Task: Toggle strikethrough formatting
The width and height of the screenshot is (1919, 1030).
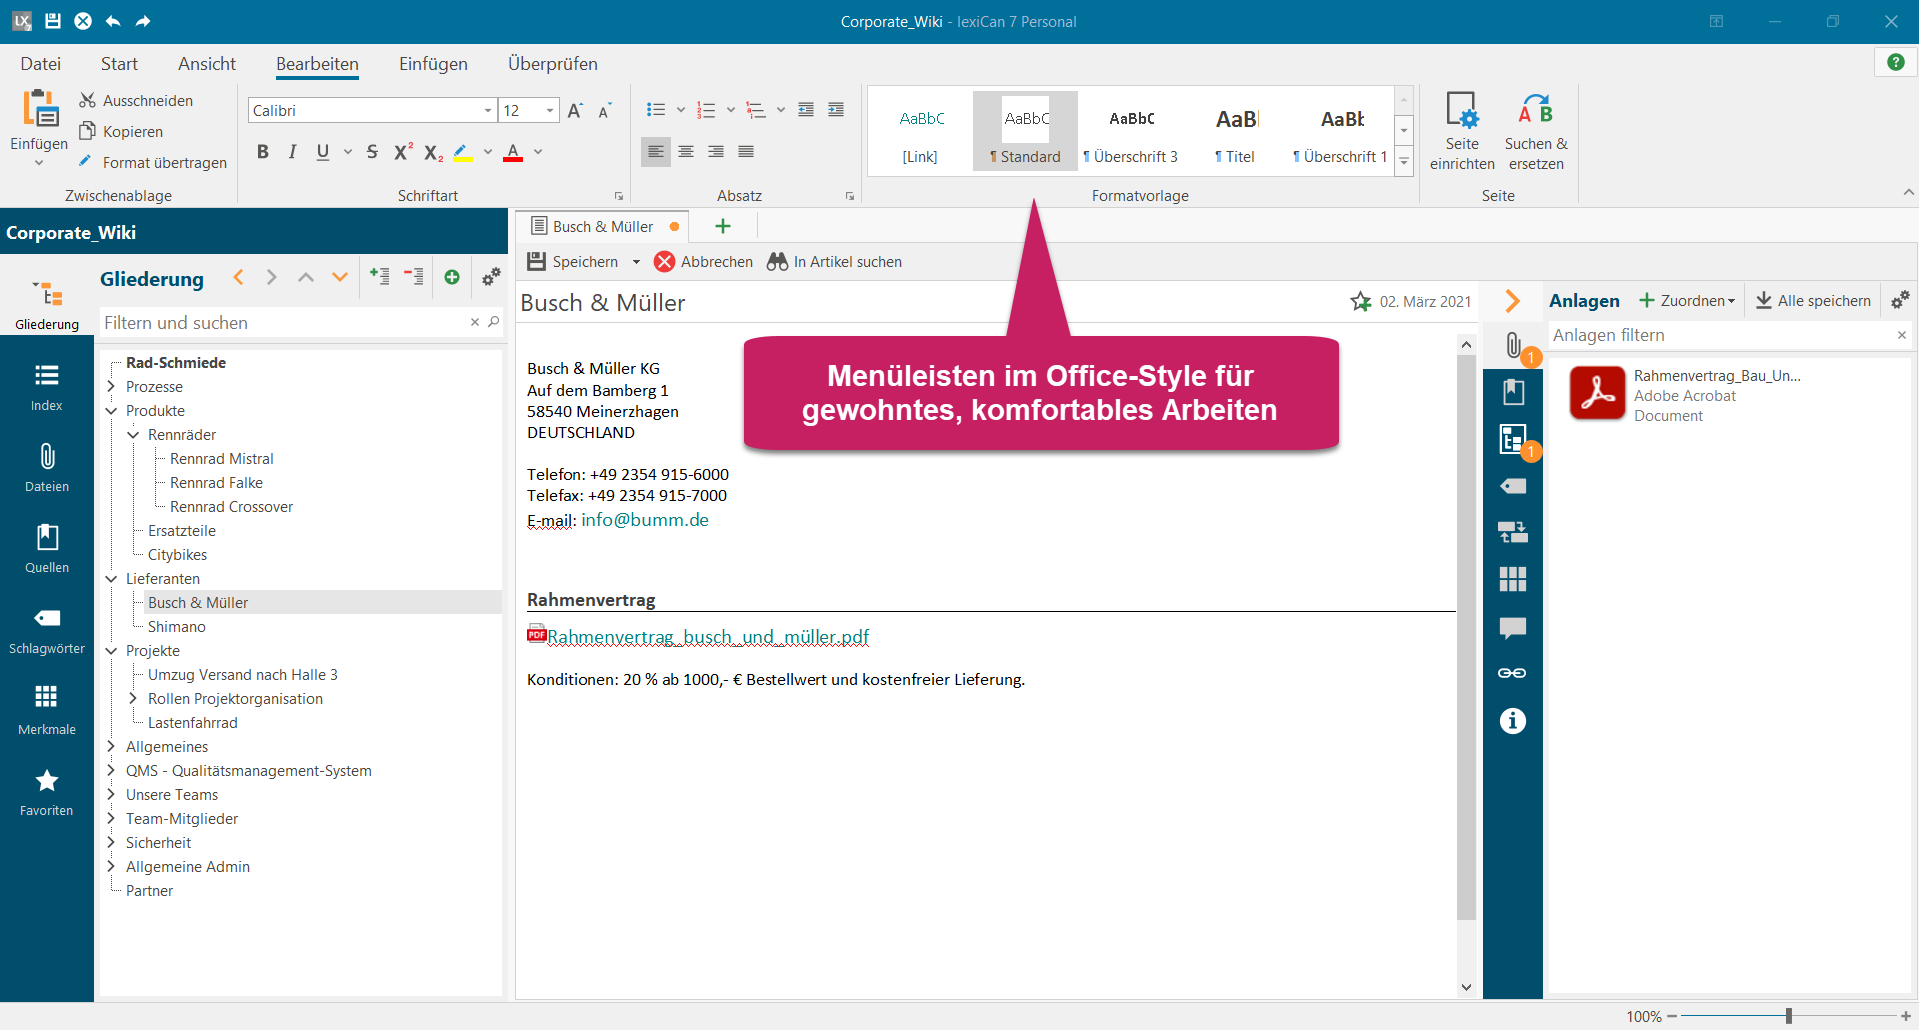Action: 372,152
